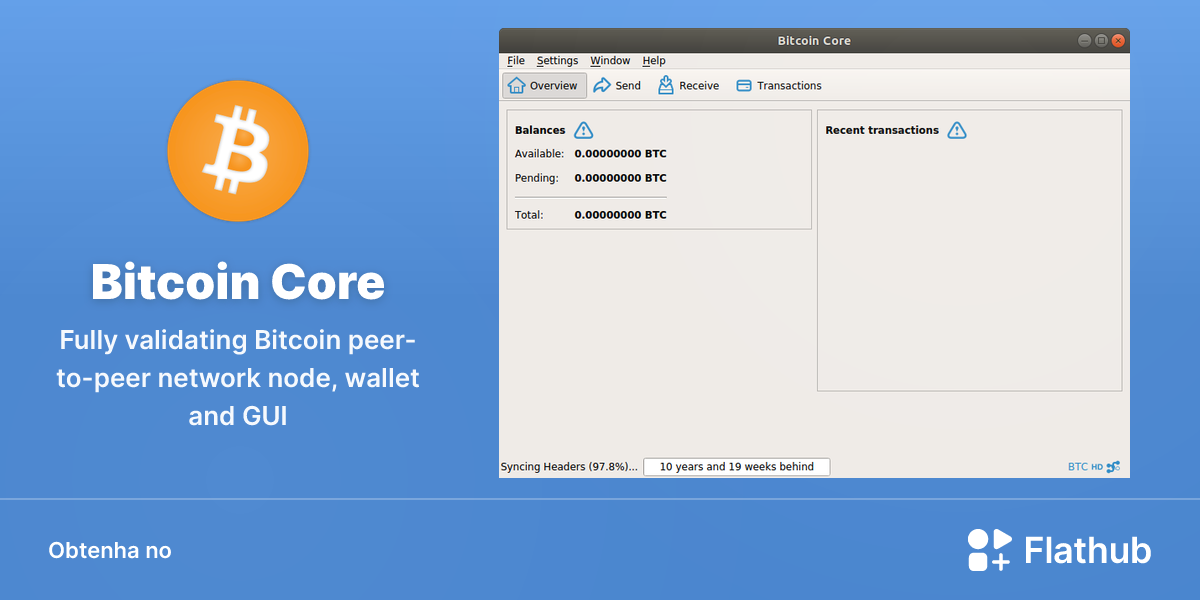
Task: Click the Pending balance value
Action: tap(620, 178)
